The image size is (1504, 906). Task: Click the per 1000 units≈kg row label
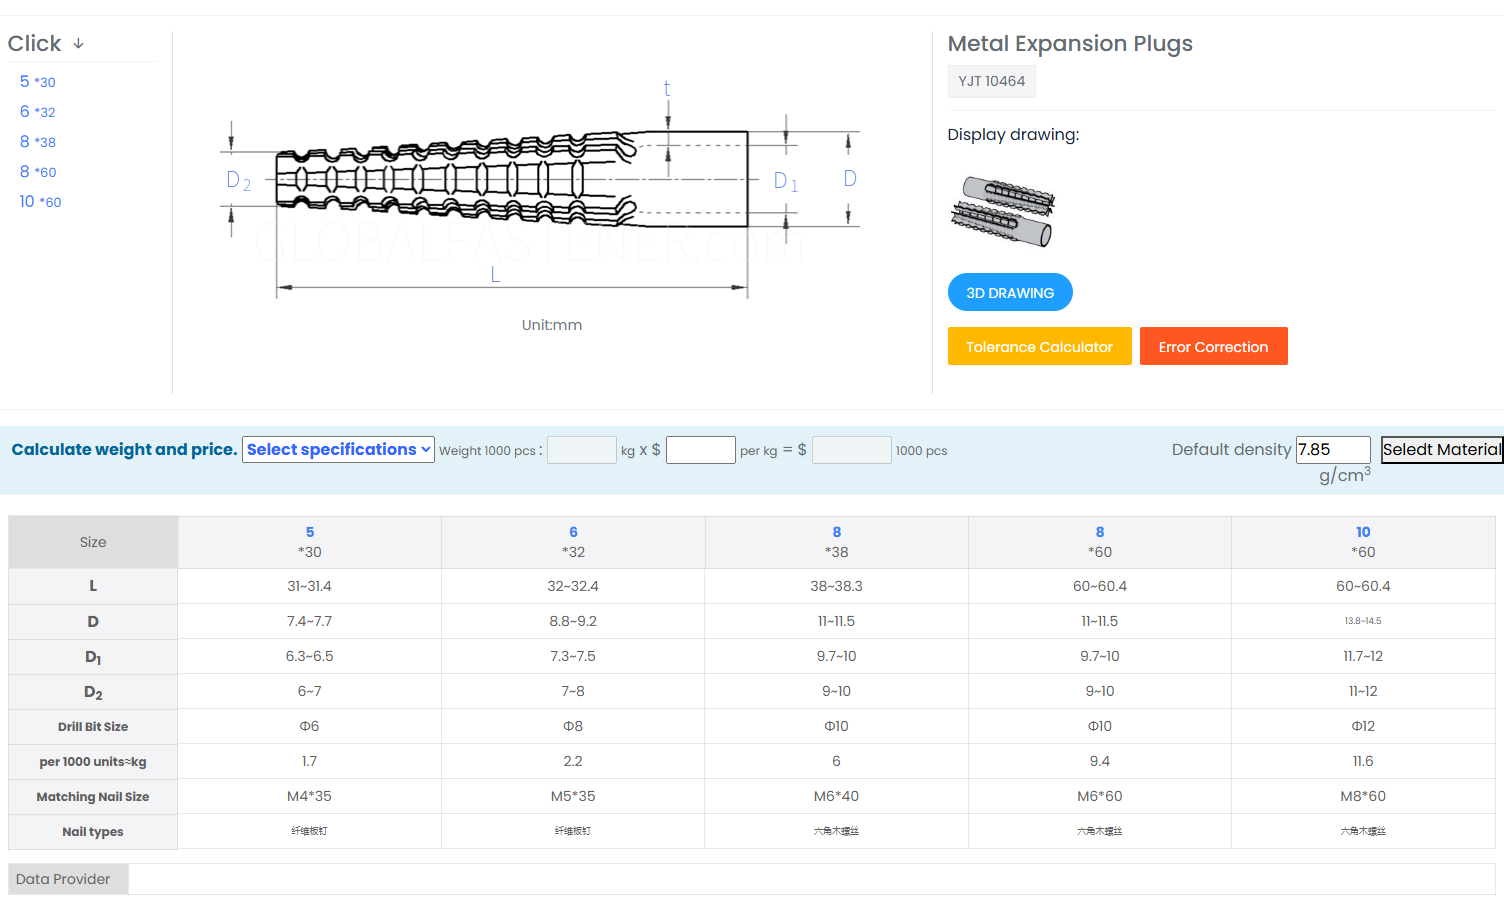click(x=93, y=762)
